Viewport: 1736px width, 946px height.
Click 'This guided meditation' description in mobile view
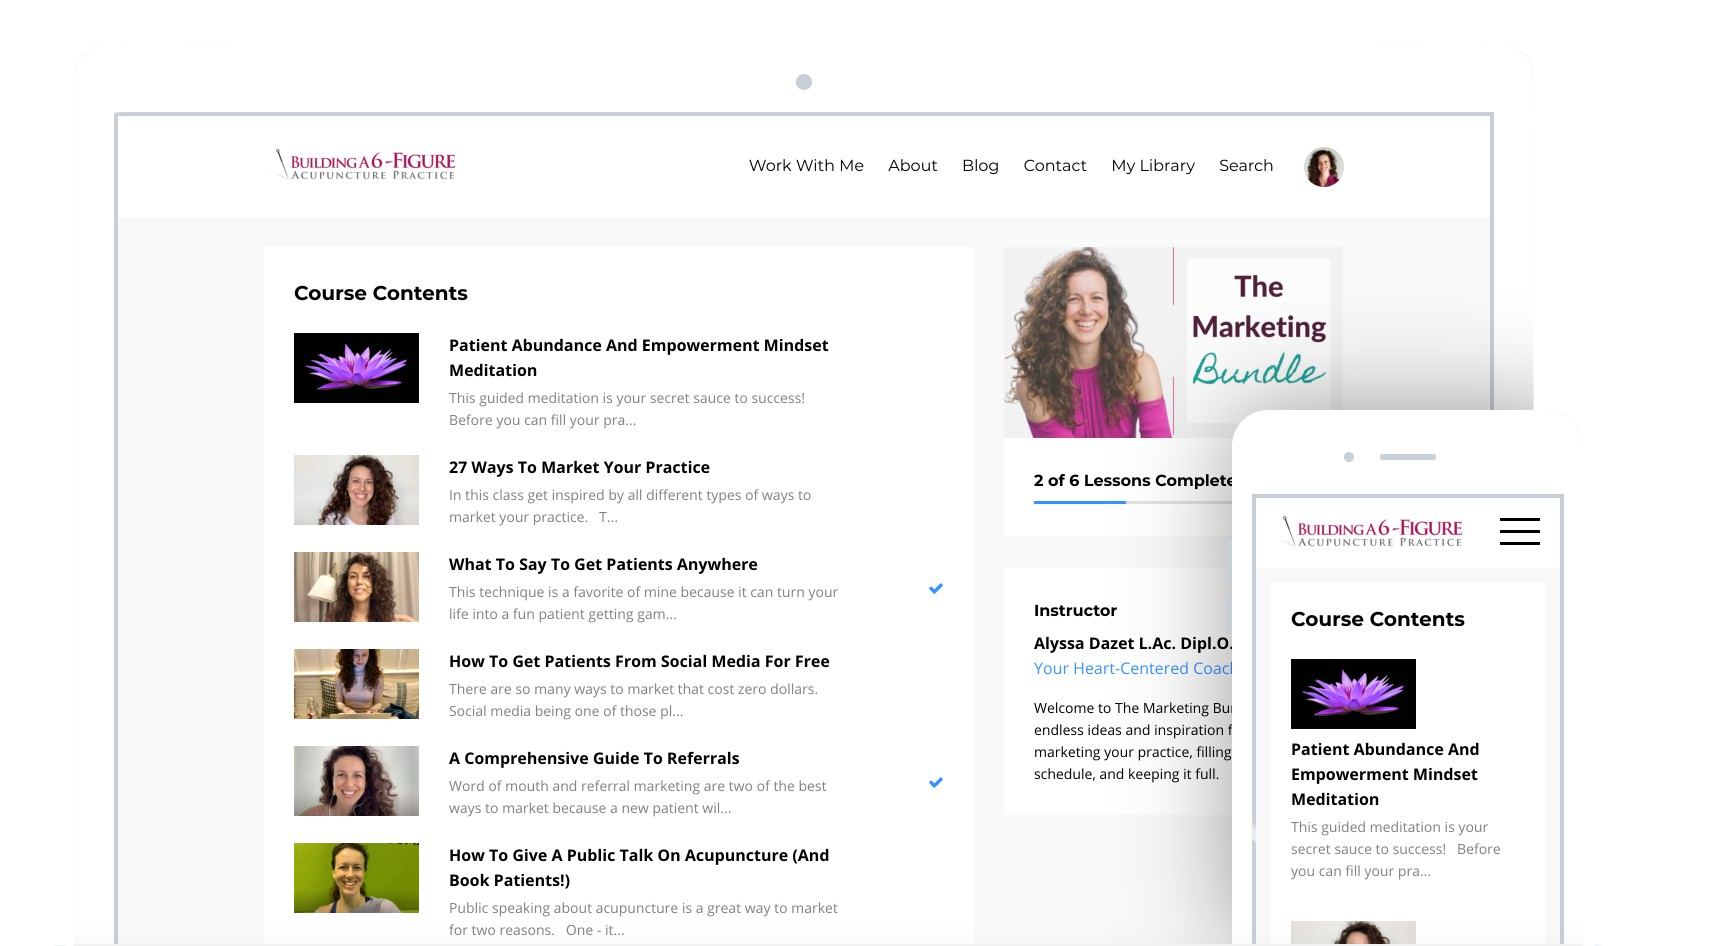(x=1395, y=849)
